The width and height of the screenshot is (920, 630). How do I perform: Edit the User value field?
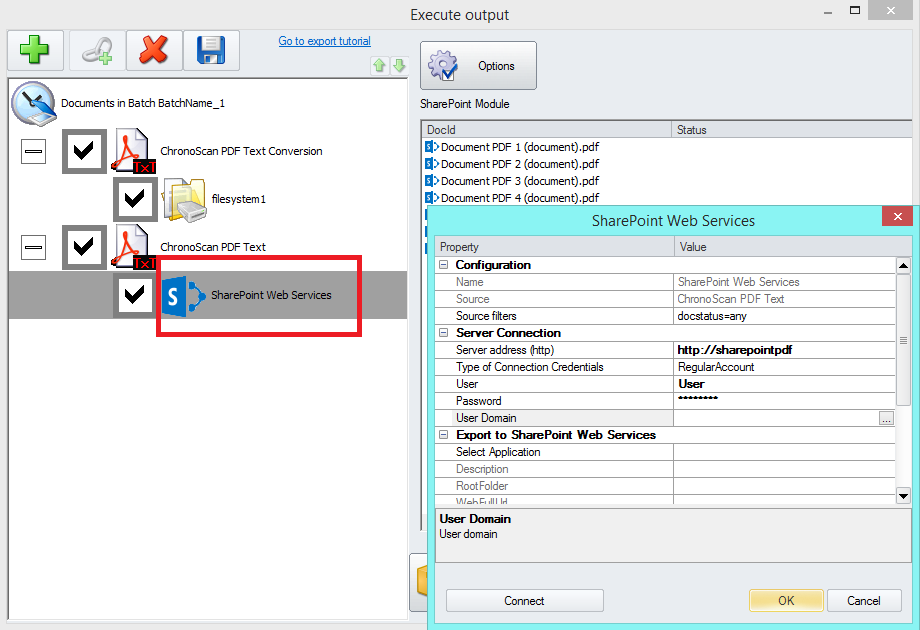[x=784, y=384]
